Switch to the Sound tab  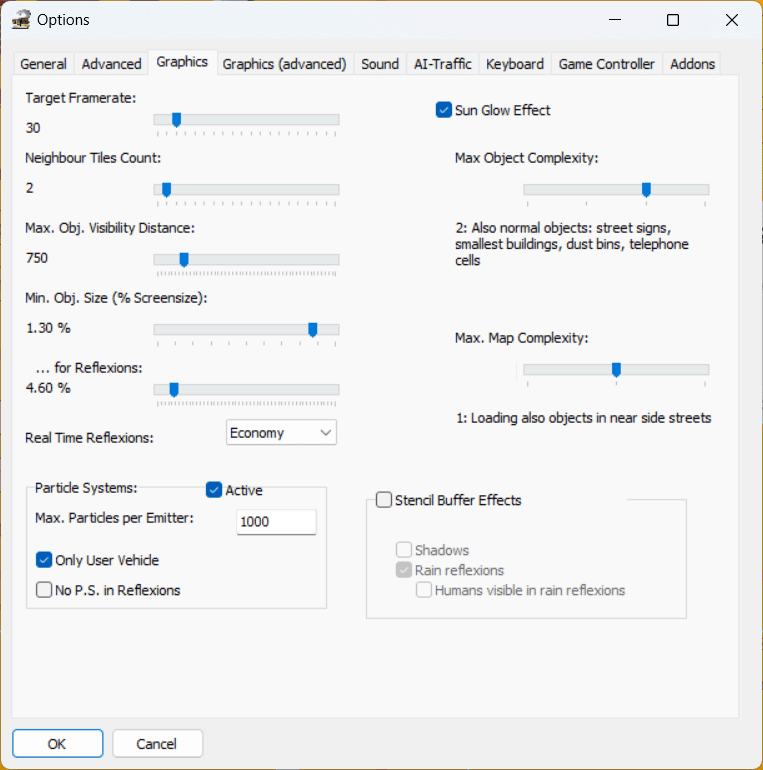tap(380, 64)
